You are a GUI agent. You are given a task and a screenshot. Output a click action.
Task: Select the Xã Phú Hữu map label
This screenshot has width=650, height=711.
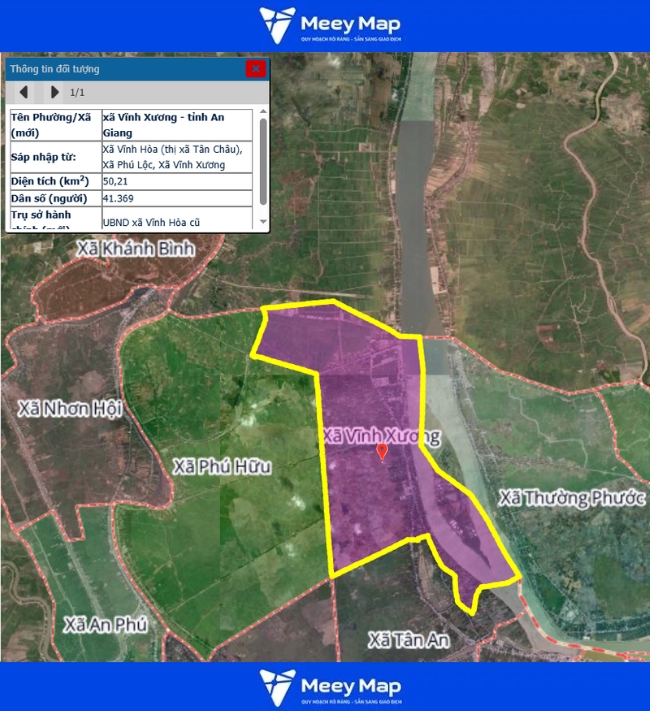coord(222,467)
